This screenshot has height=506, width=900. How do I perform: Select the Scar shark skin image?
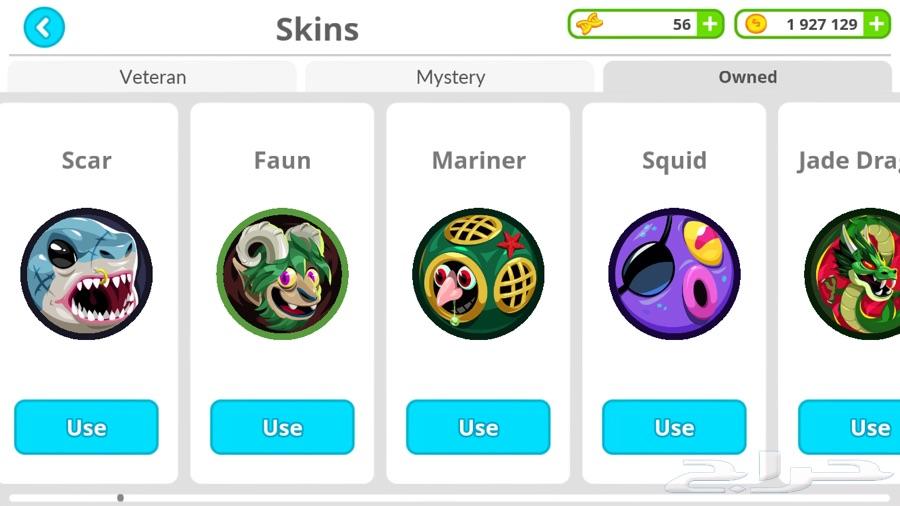[87, 274]
